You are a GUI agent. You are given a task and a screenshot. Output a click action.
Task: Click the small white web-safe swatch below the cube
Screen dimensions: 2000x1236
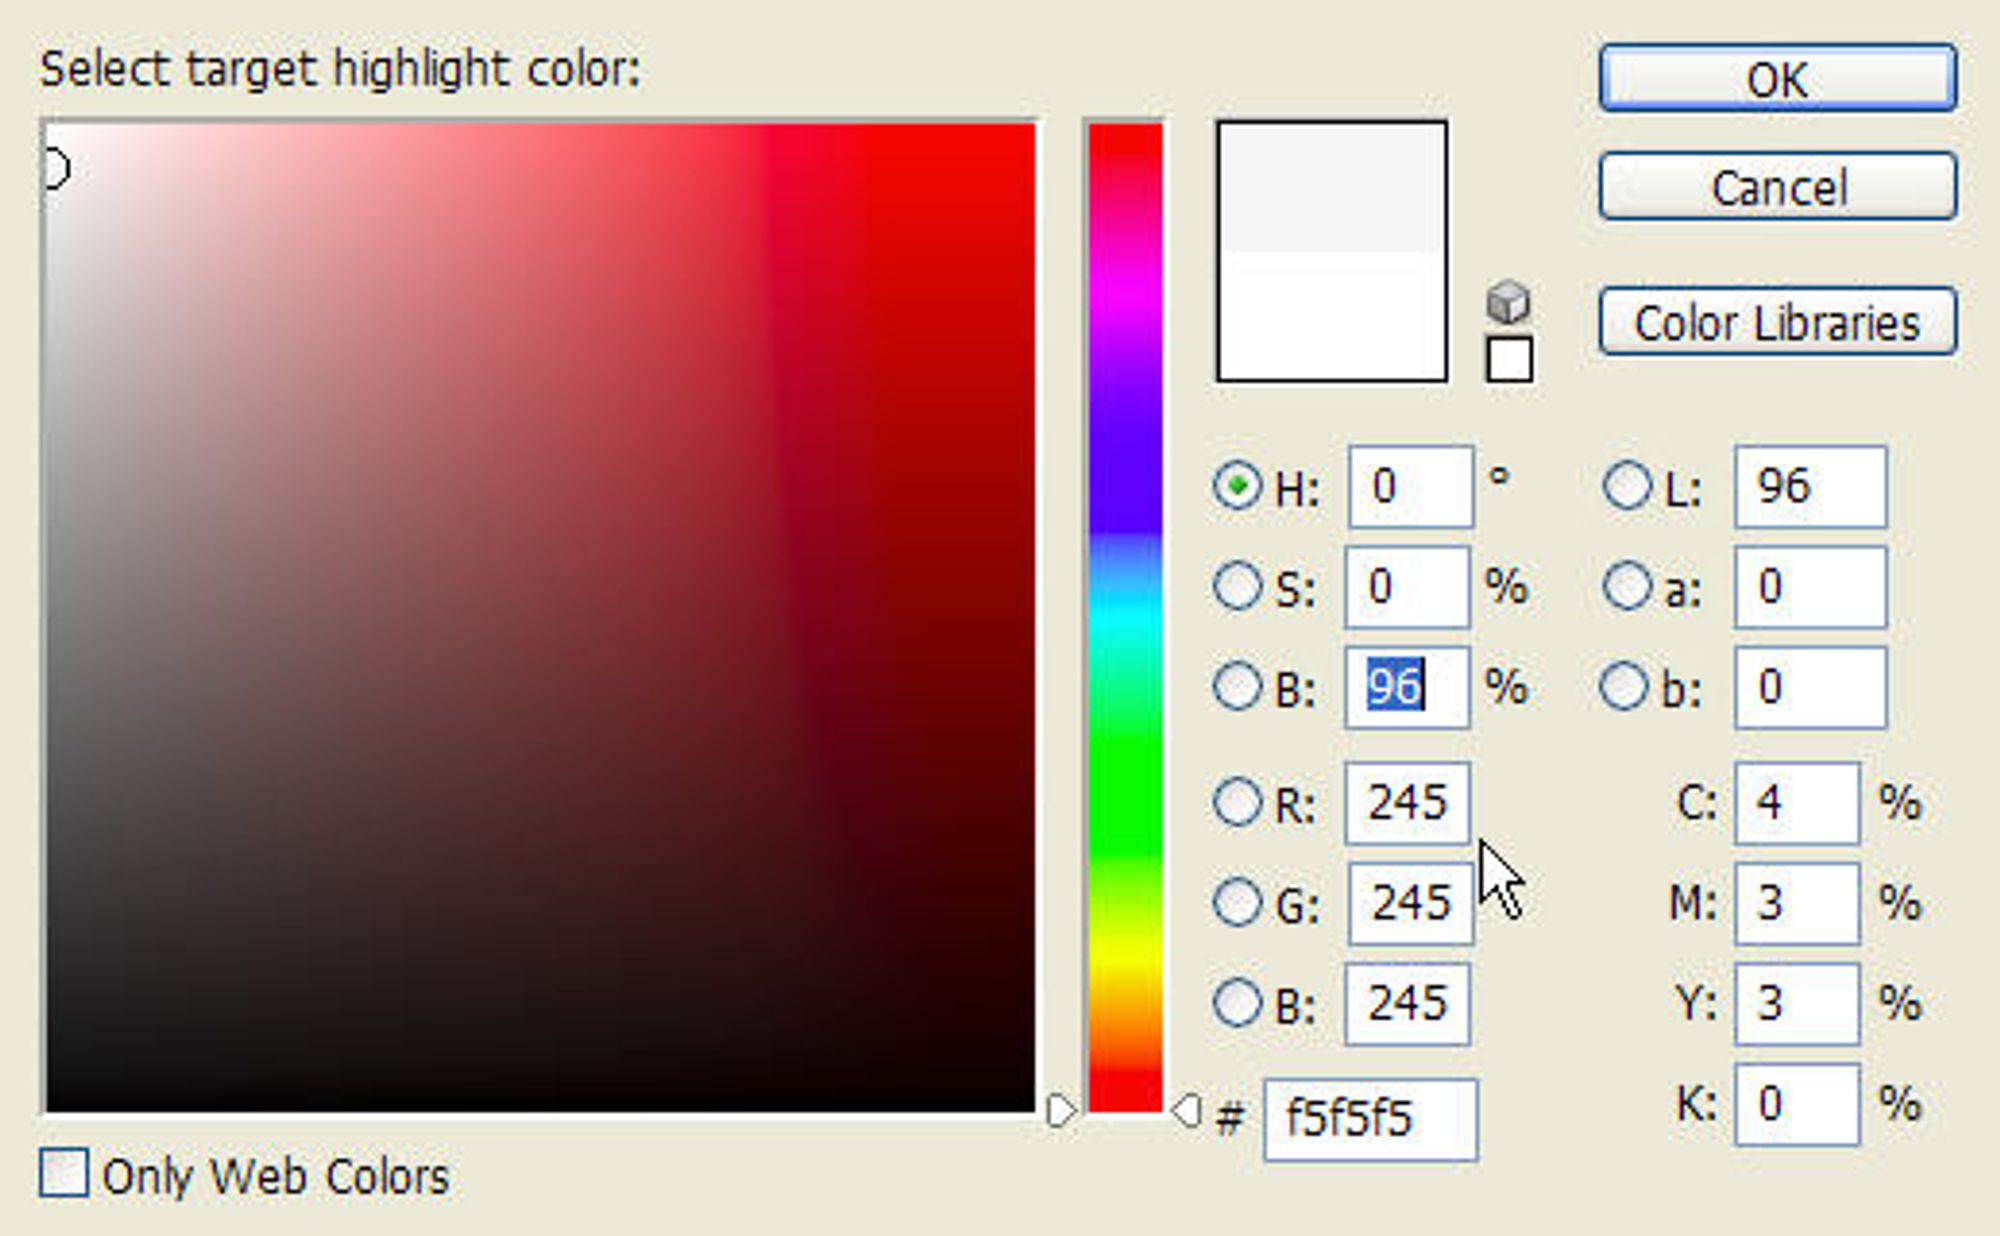click(1509, 360)
